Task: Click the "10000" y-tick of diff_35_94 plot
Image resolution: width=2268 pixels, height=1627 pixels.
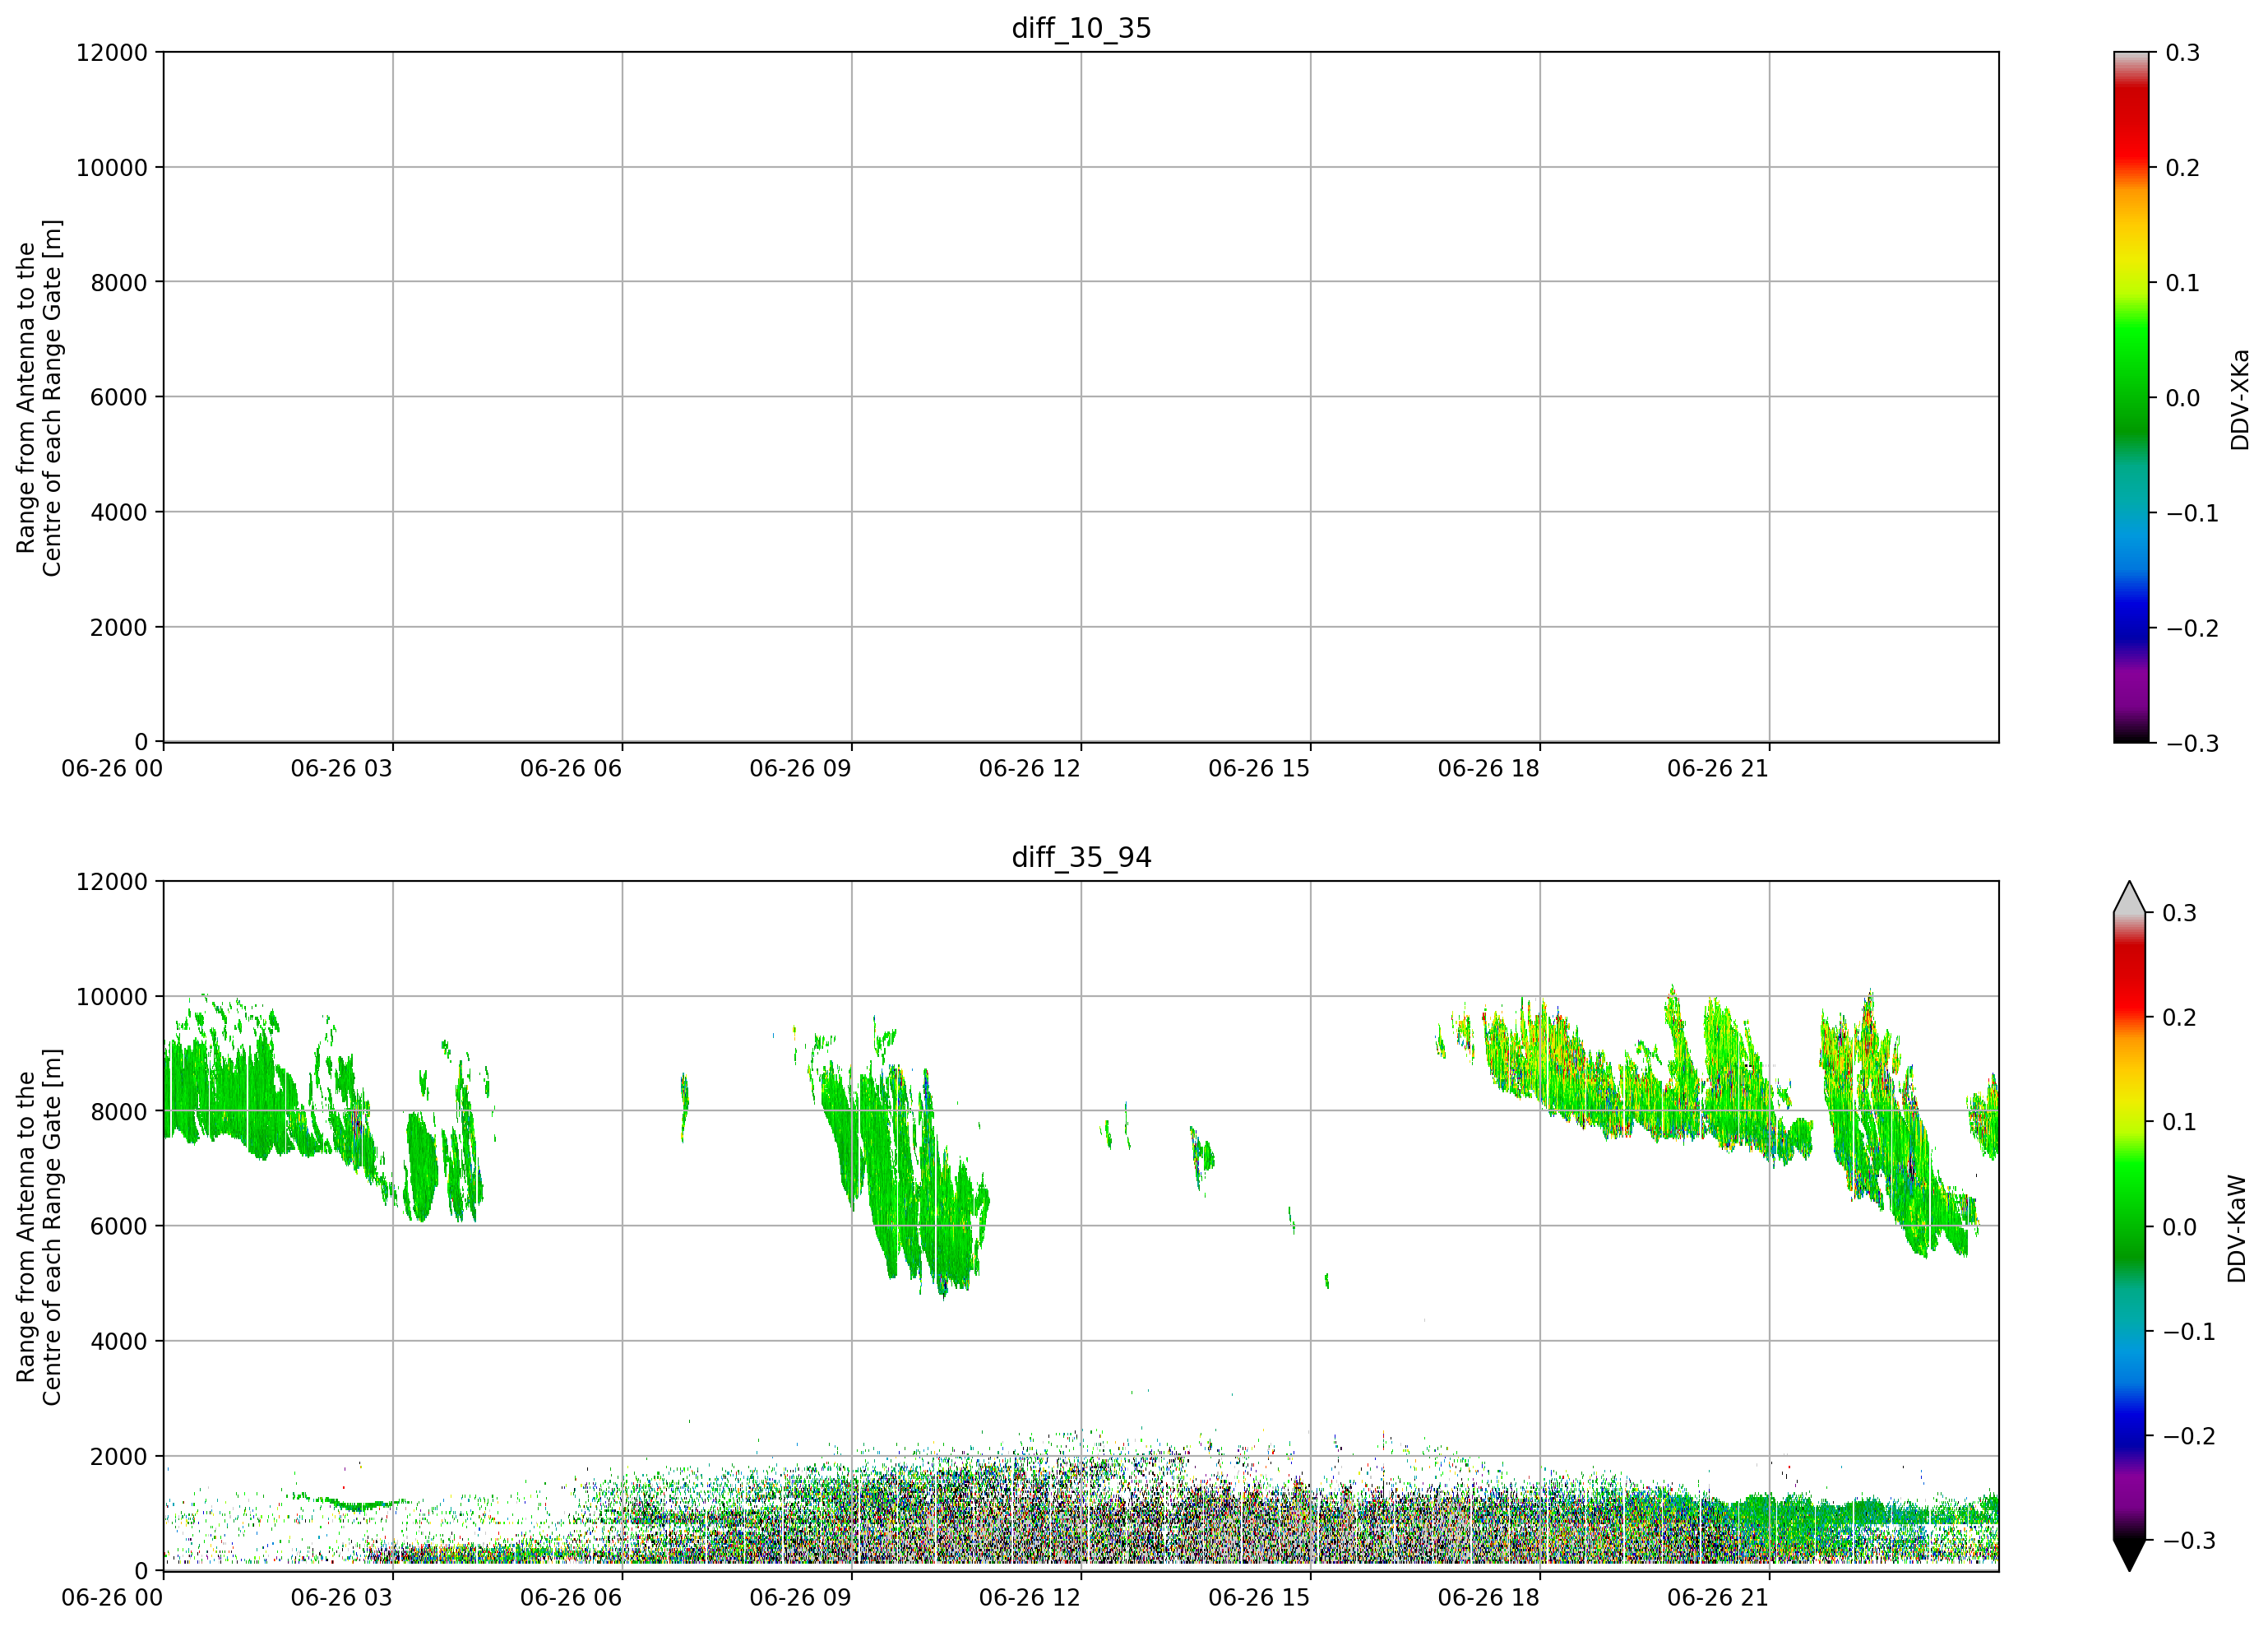Action: (x=112, y=996)
